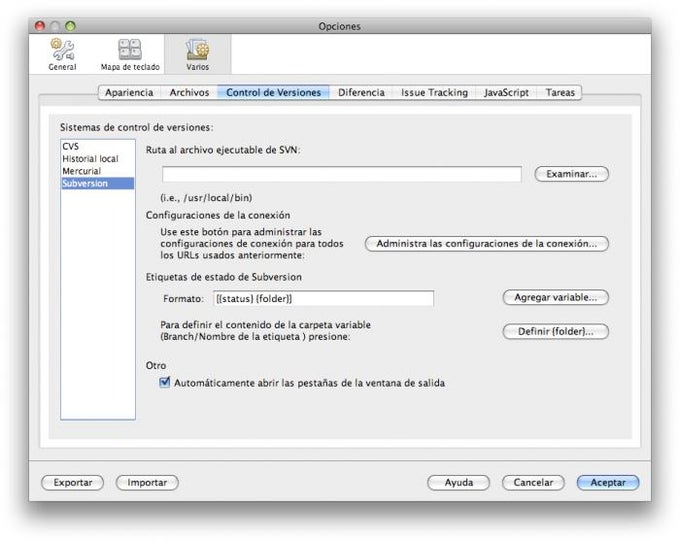Click the green zoom window button

[70, 26]
